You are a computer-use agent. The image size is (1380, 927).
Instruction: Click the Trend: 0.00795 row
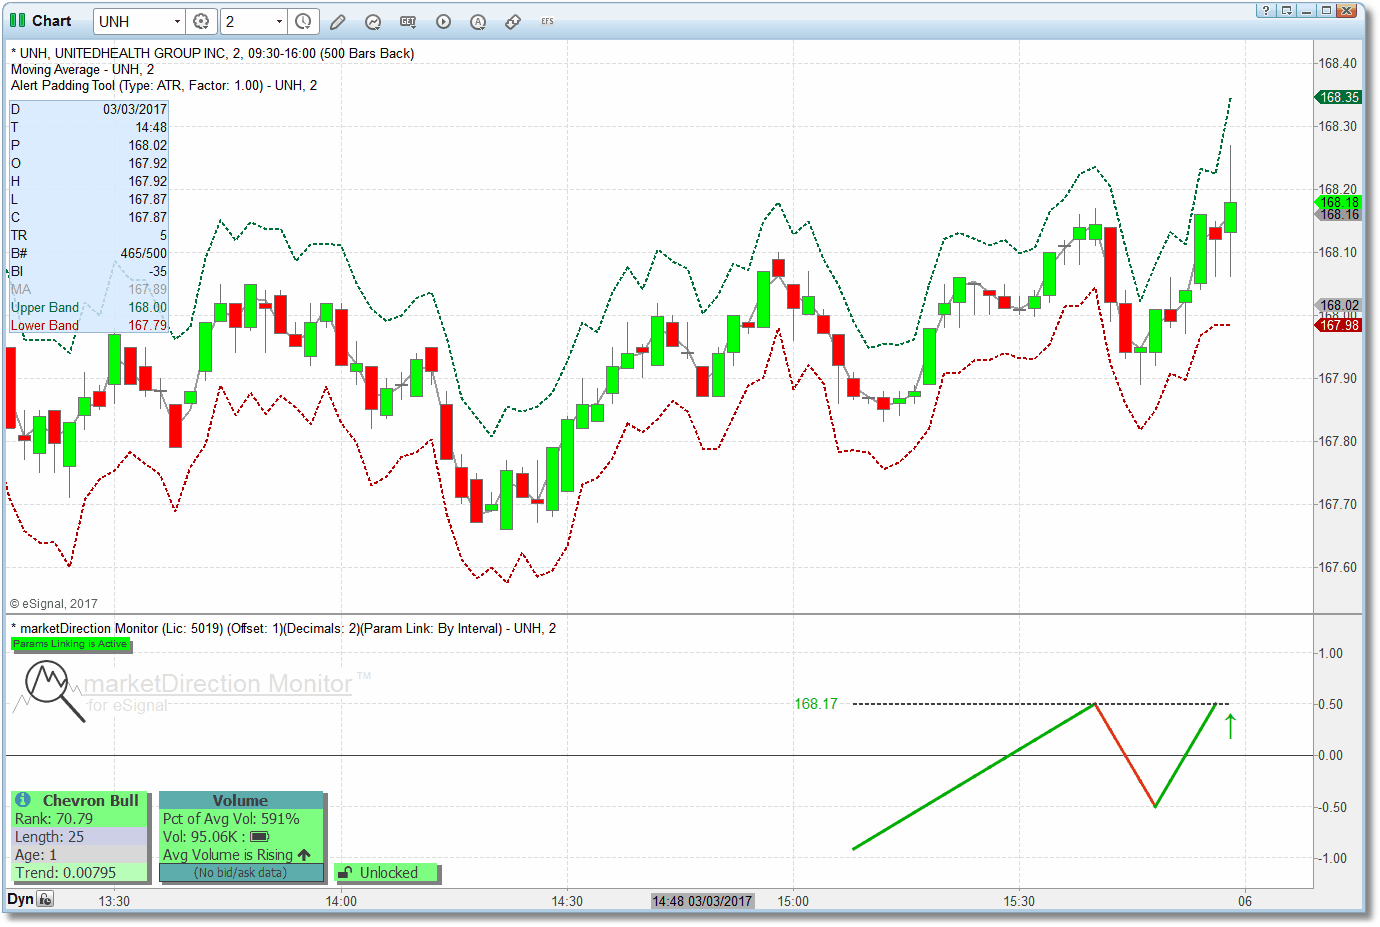(x=80, y=873)
